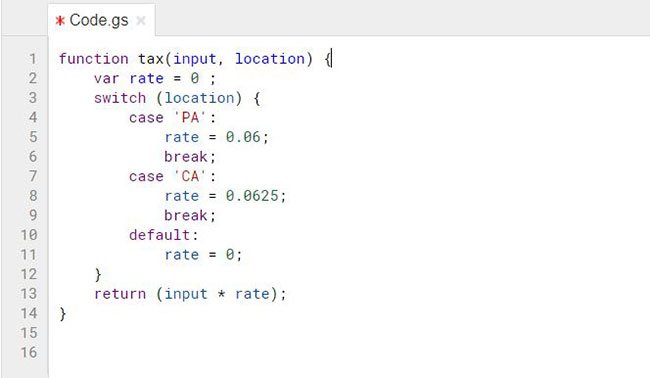Click line number 7 in gutter
Viewport: 650px width, 378px height.
pyautogui.click(x=33, y=176)
